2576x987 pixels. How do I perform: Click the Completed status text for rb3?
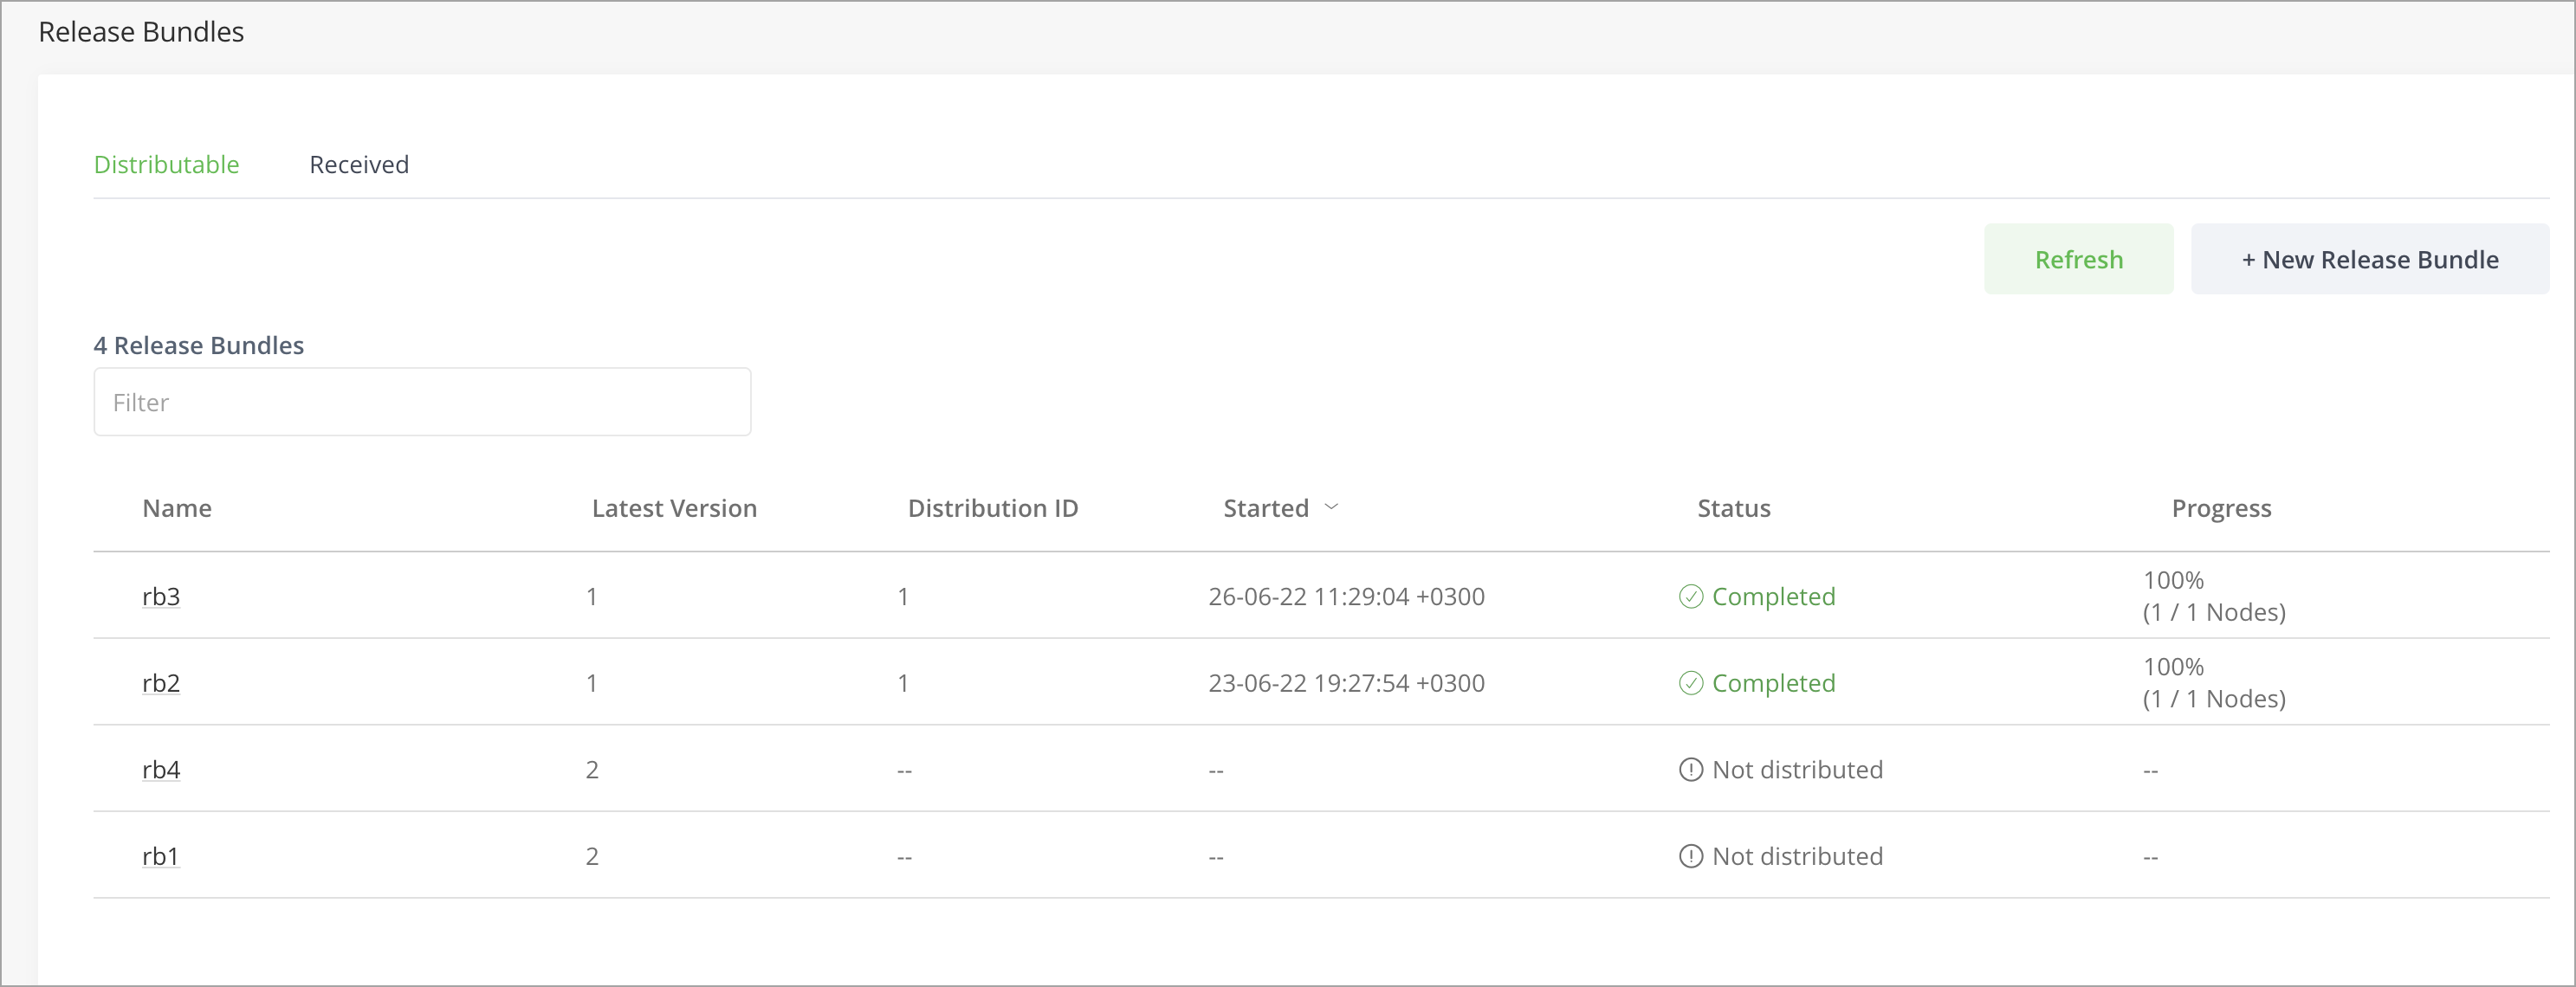pyautogui.click(x=1773, y=597)
